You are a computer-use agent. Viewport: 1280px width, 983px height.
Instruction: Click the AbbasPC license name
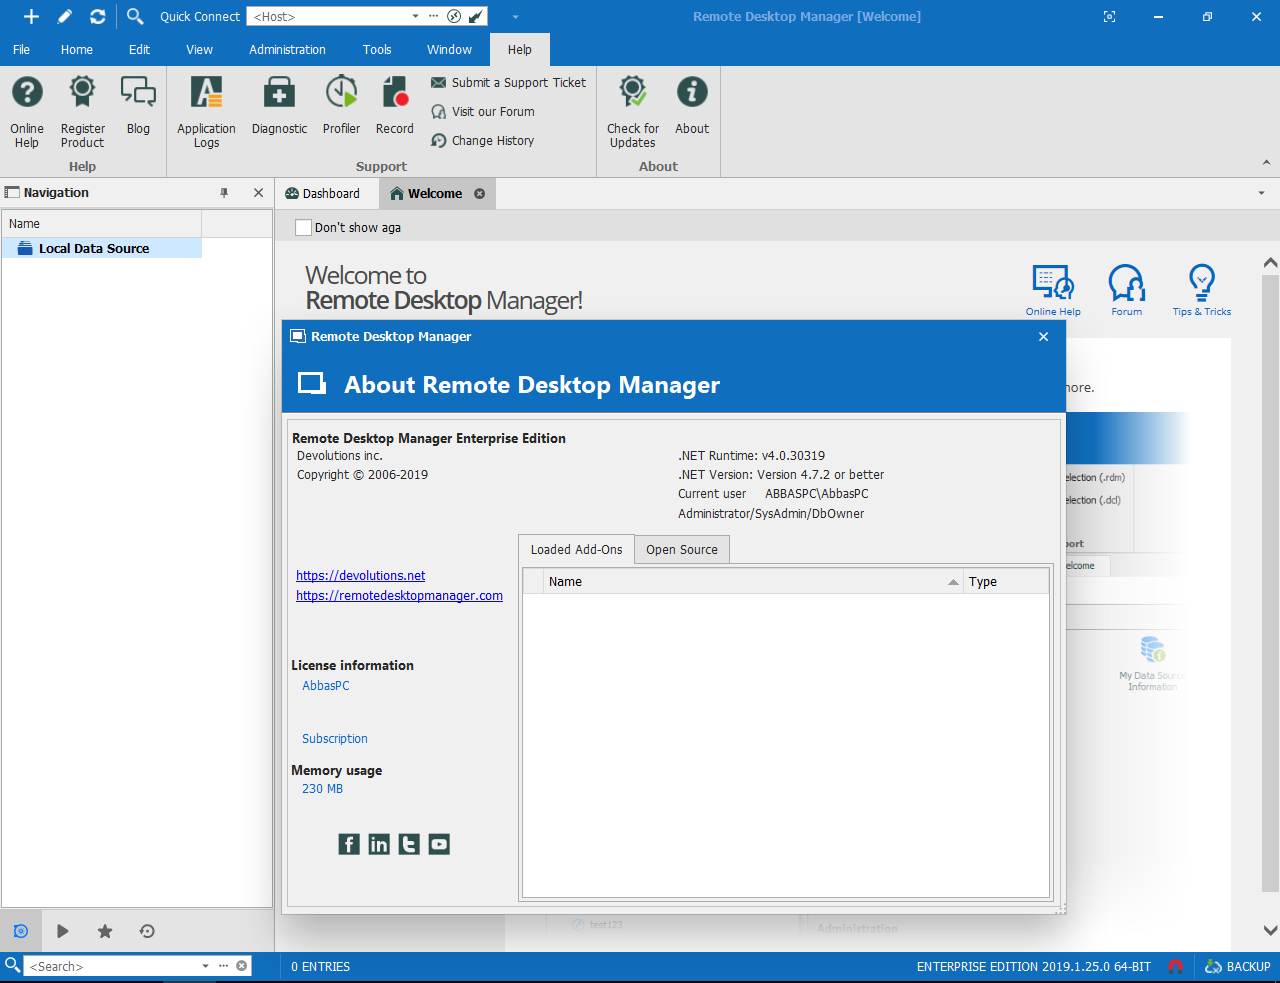[x=326, y=686]
